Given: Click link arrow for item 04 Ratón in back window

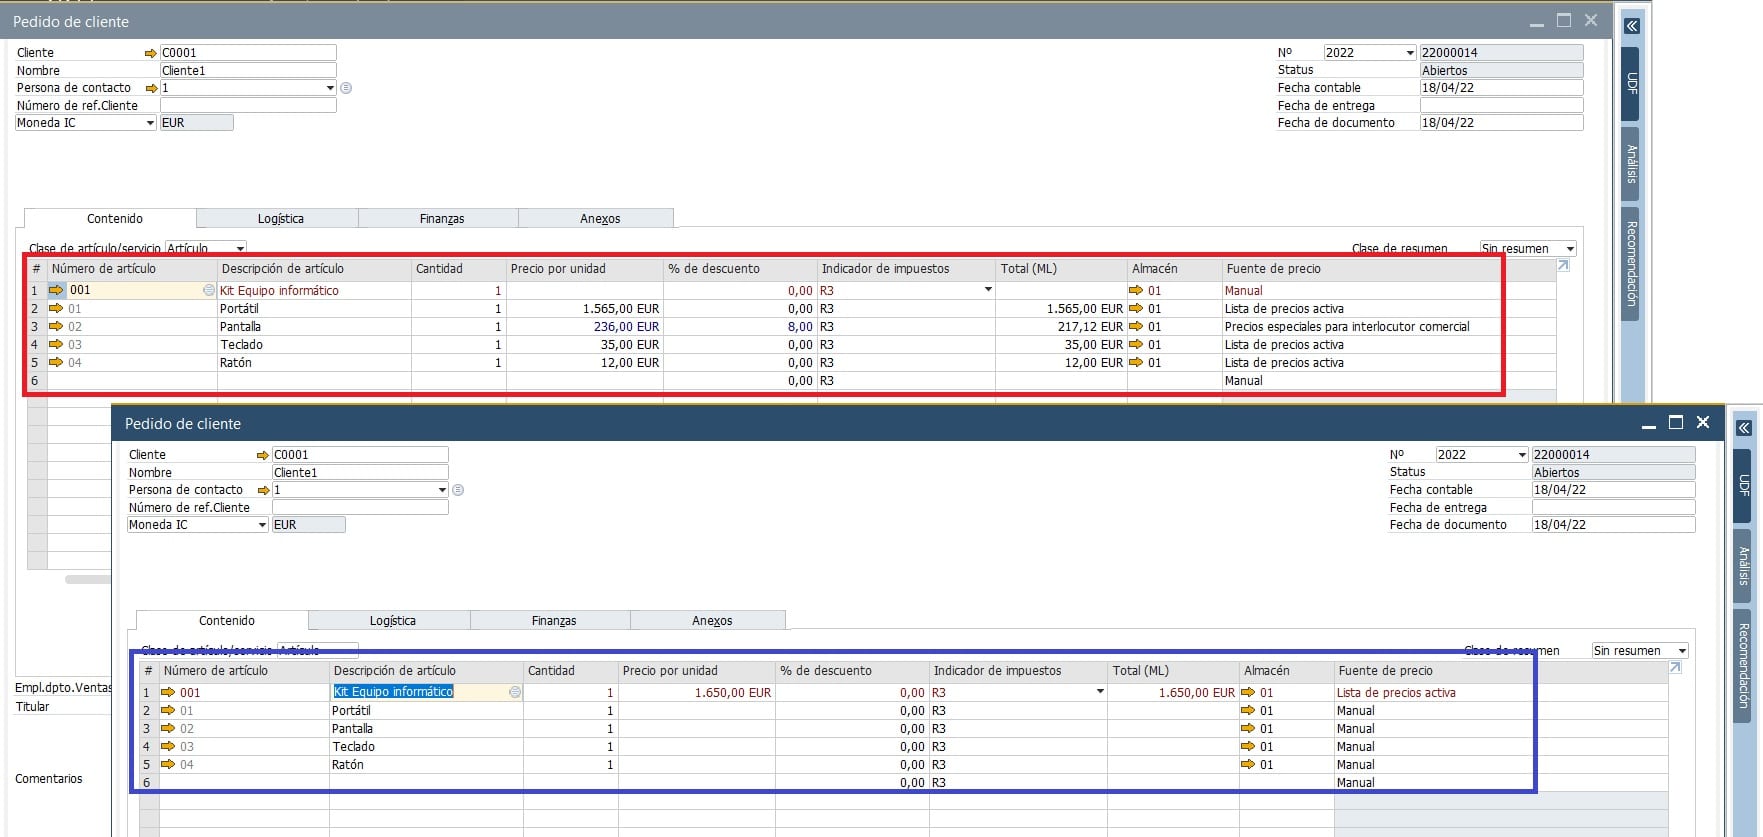Looking at the screenshot, I should click(x=56, y=362).
